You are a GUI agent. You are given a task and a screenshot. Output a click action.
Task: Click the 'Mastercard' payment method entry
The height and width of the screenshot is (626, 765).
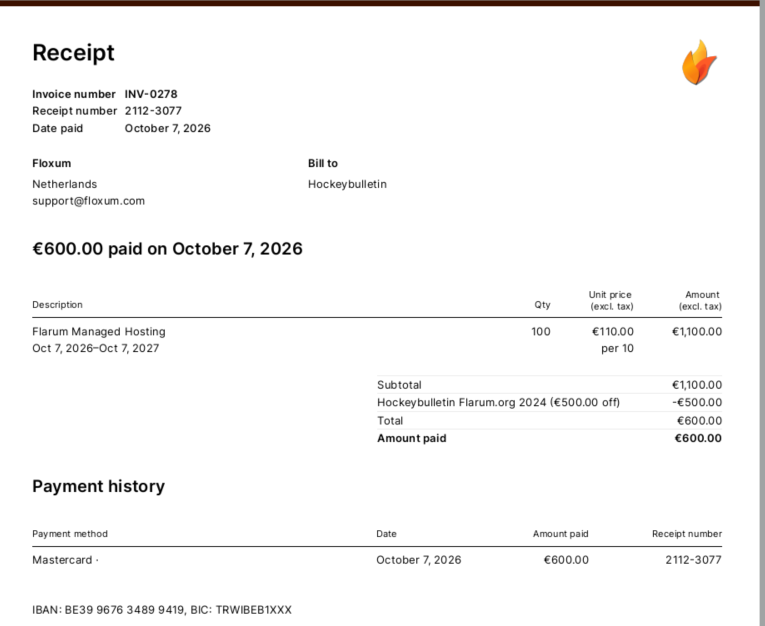coord(65,560)
